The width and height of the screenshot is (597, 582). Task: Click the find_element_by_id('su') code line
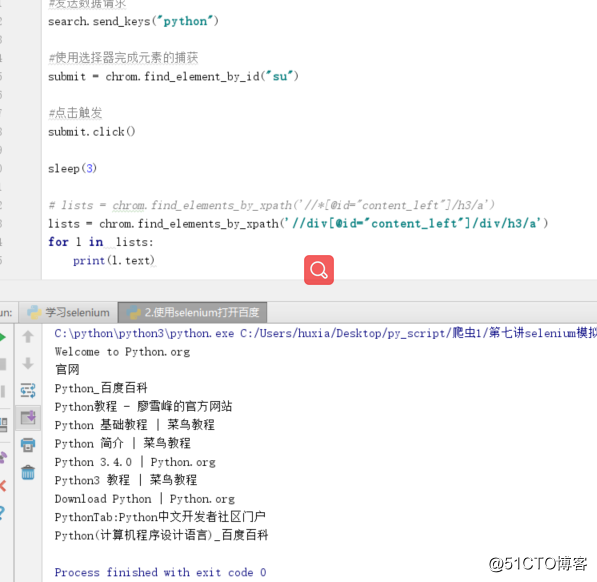(173, 77)
